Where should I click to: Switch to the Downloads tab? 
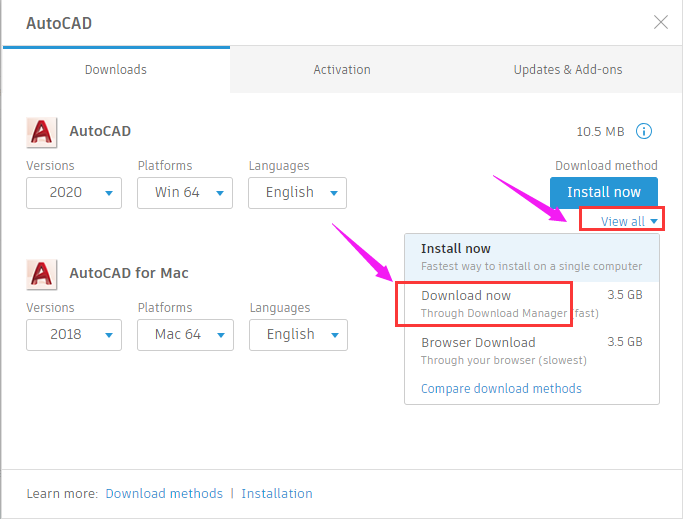coord(116,70)
